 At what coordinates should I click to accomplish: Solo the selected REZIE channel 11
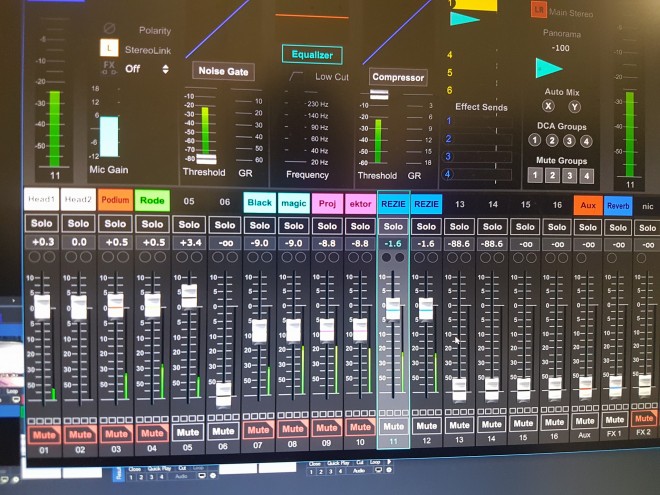point(393,226)
